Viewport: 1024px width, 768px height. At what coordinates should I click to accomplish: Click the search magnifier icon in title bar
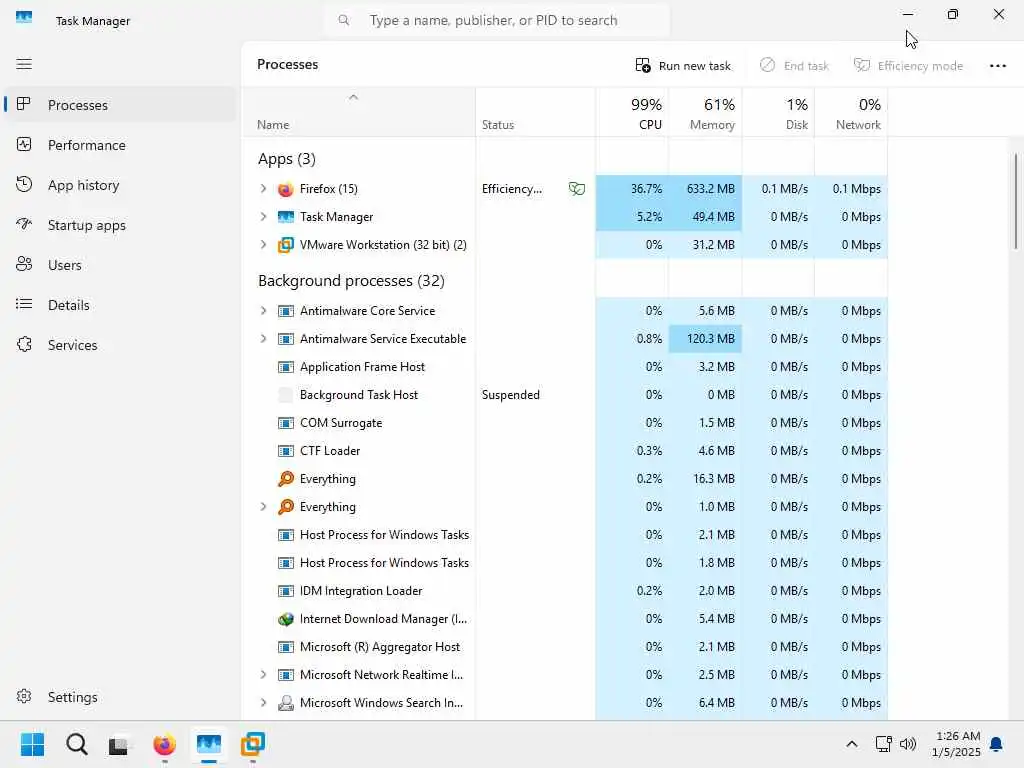click(344, 20)
